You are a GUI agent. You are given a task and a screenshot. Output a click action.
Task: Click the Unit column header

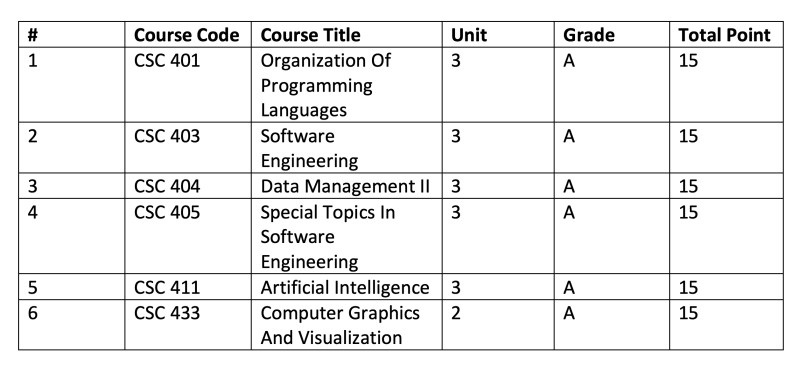tap(469, 35)
